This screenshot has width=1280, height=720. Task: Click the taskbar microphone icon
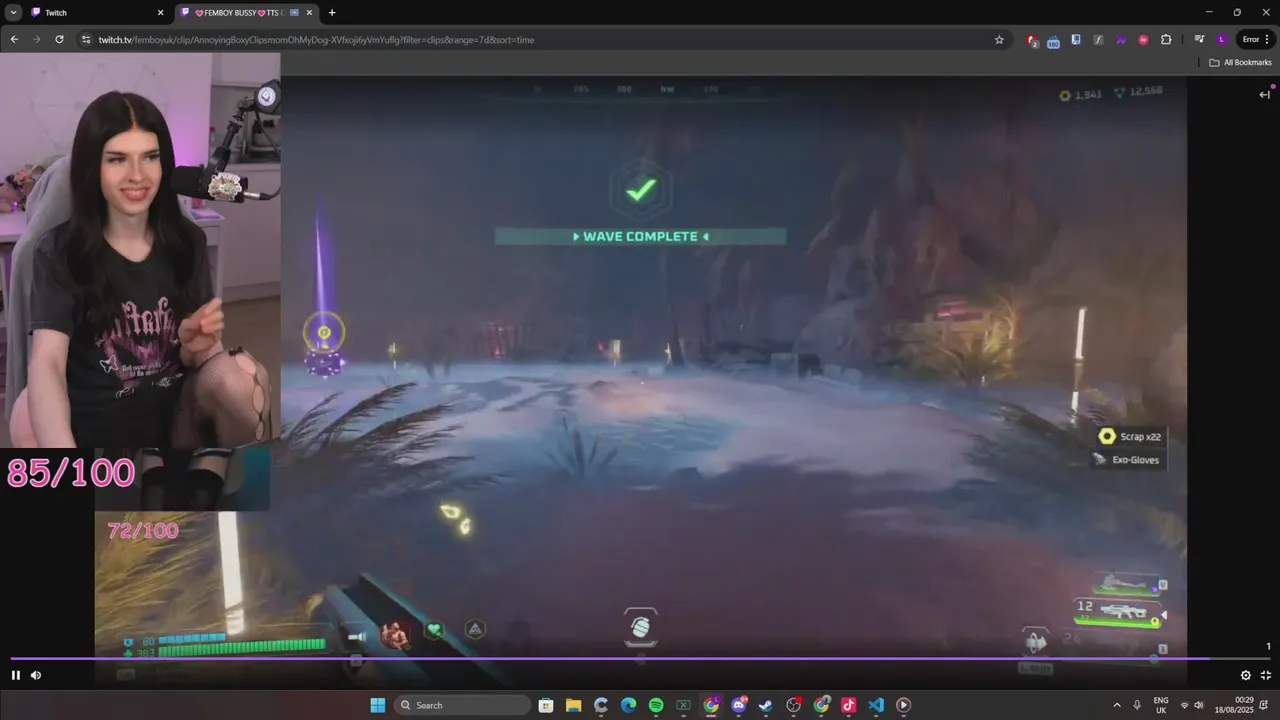pyautogui.click(x=1138, y=705)
